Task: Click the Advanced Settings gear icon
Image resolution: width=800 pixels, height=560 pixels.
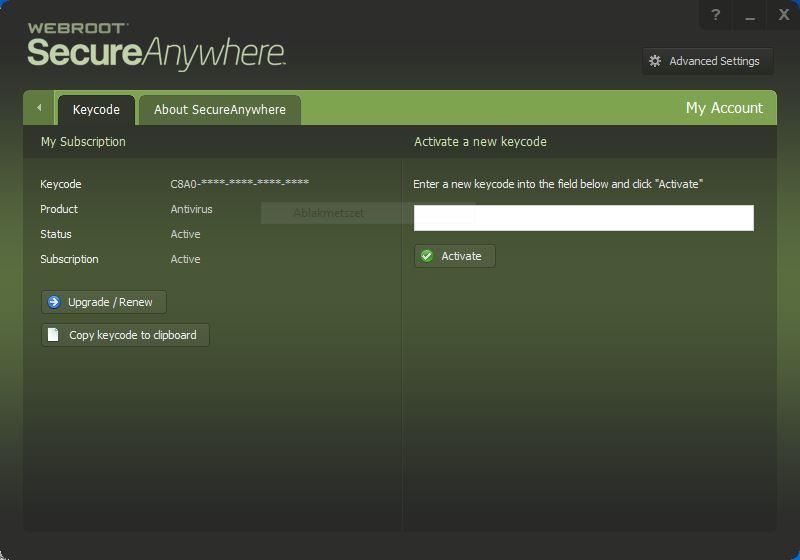Action: (655, 61)
